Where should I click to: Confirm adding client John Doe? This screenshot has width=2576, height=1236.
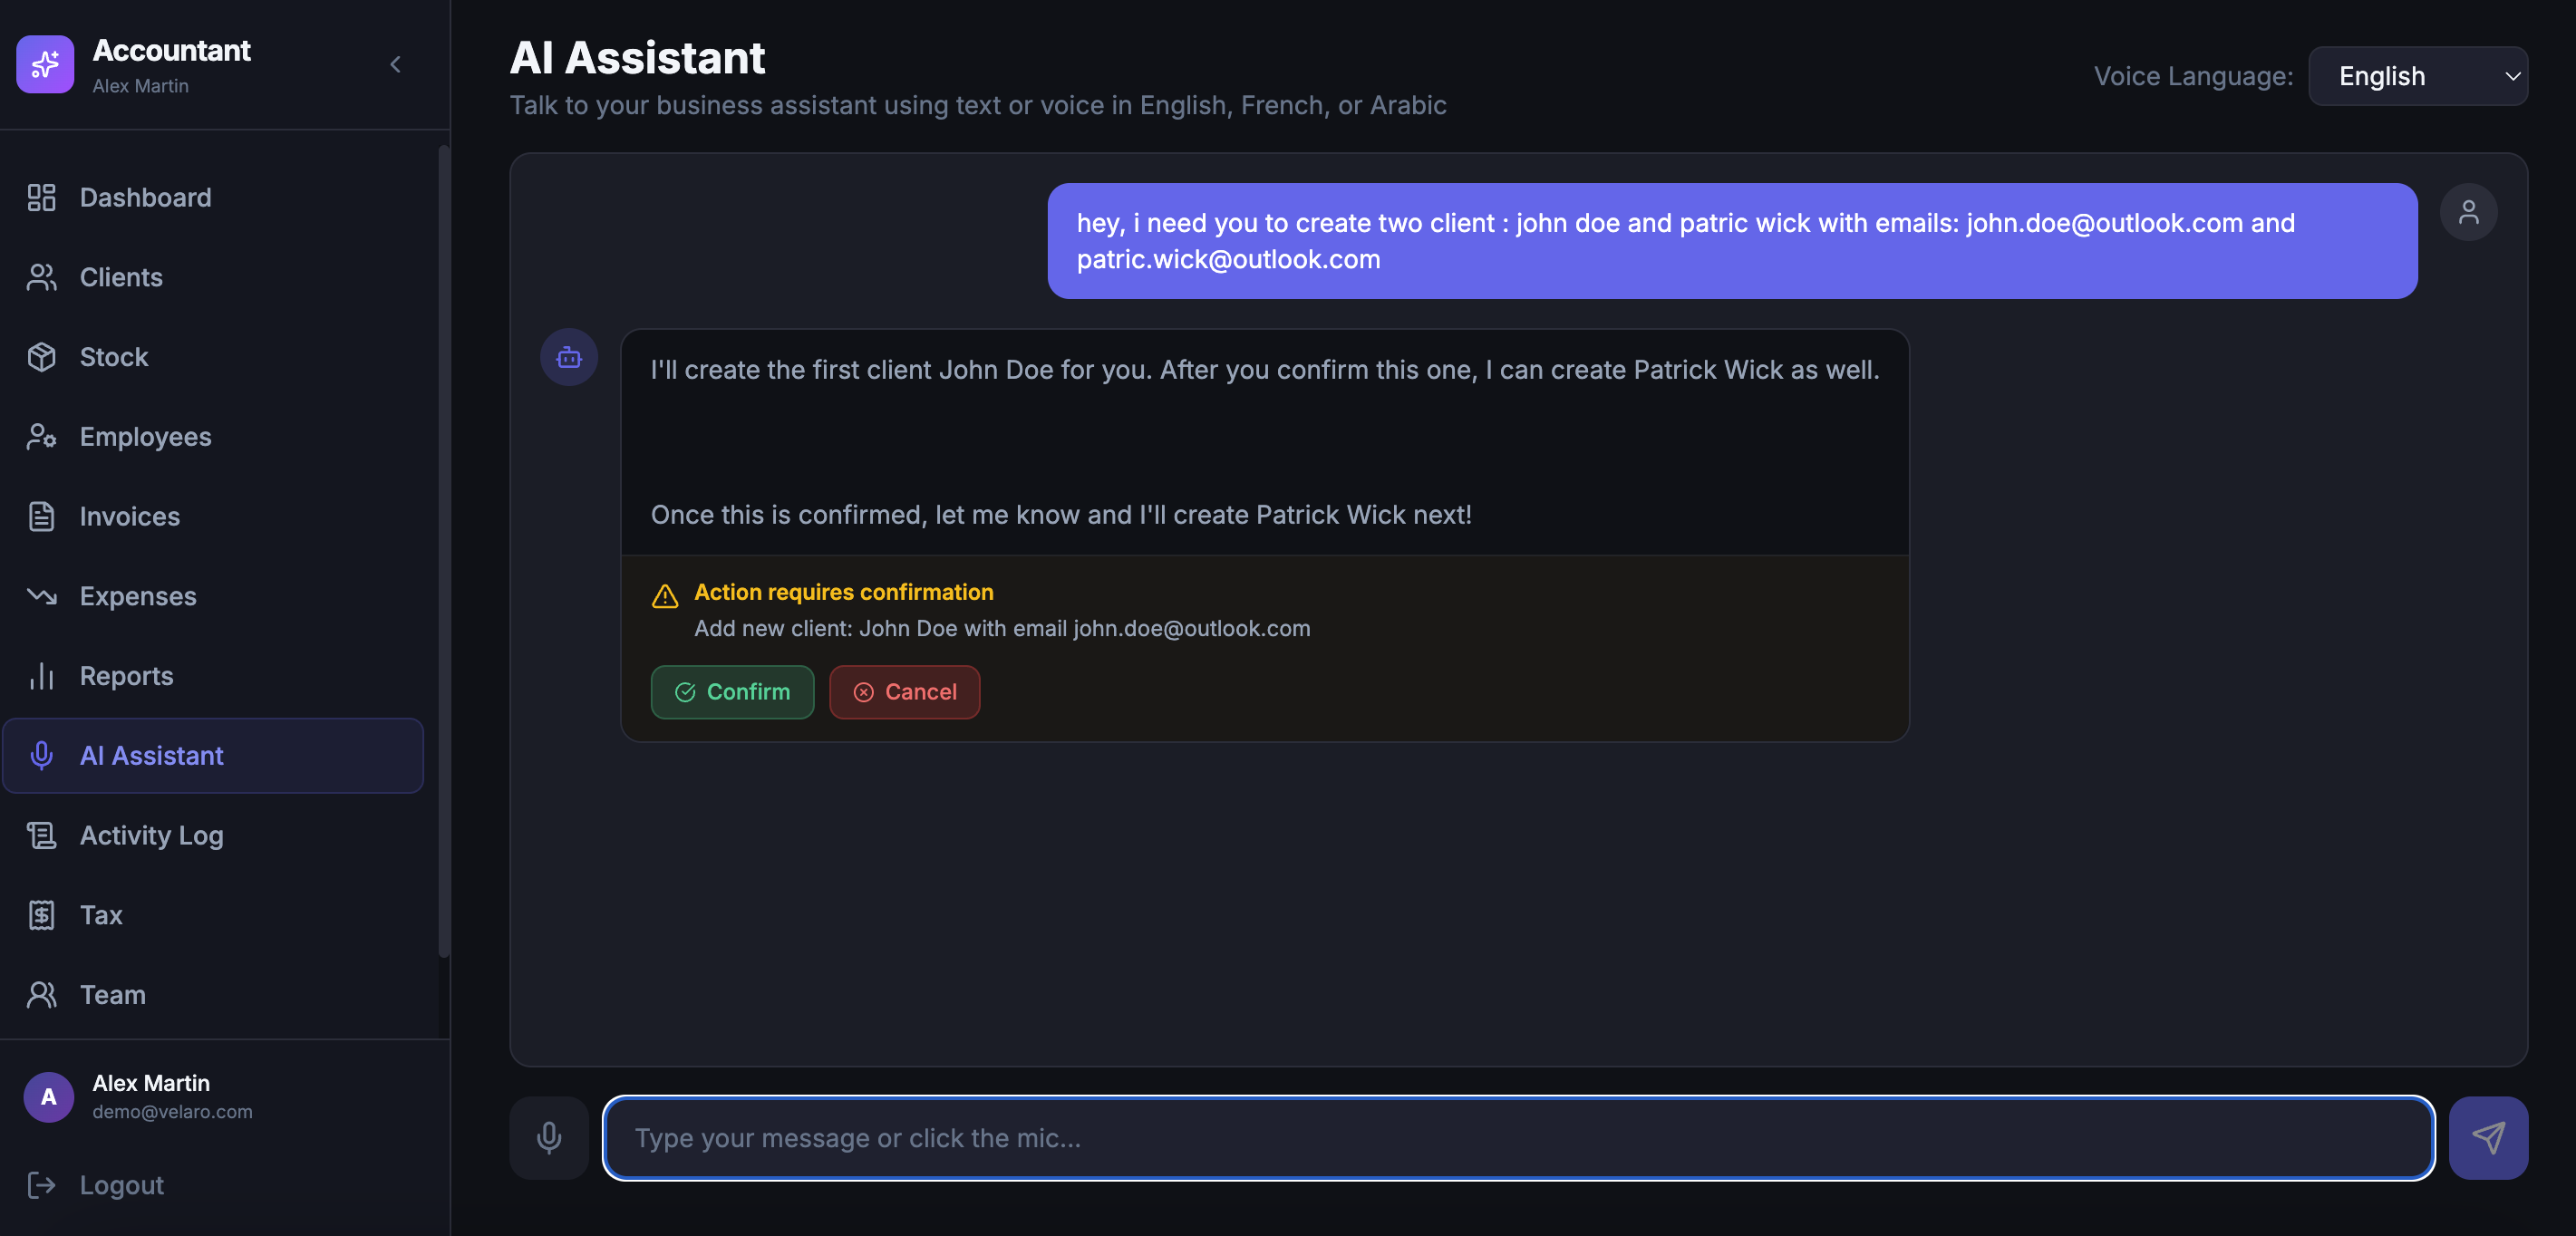732,692
